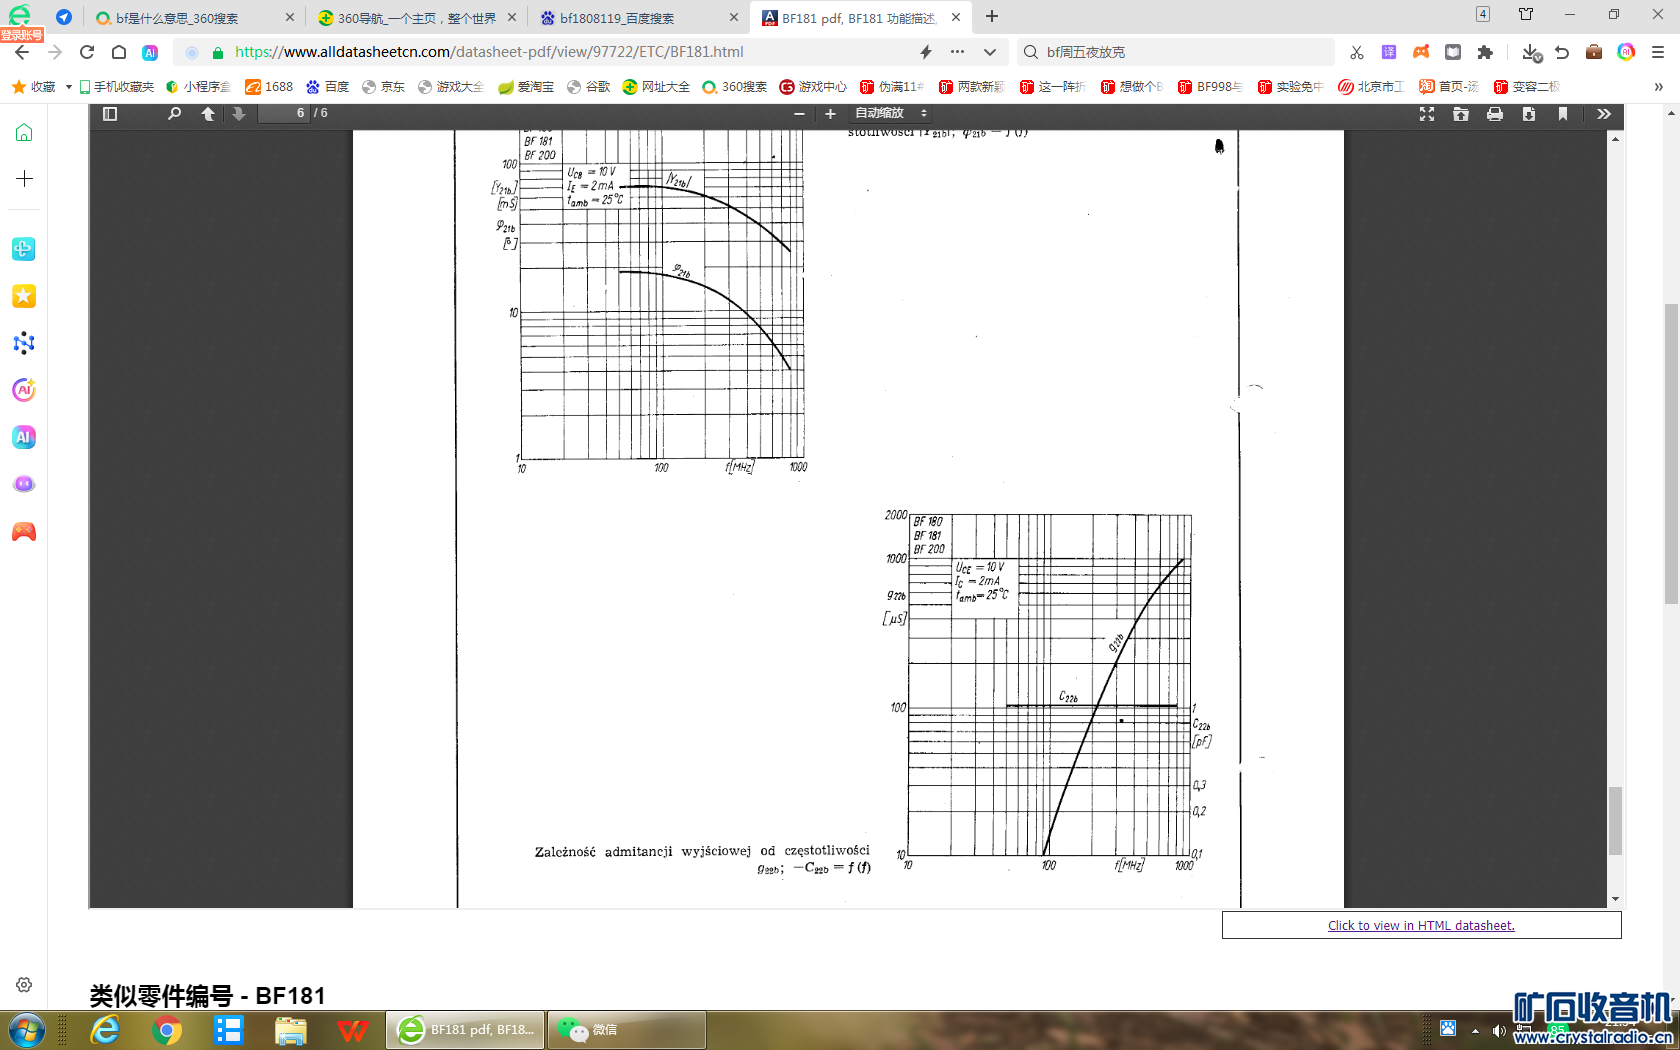Image resolution: width=1680 pixels, height=1050 pixels.
Task: Open the 百度 bookmark
Action: tap(328, 87)
